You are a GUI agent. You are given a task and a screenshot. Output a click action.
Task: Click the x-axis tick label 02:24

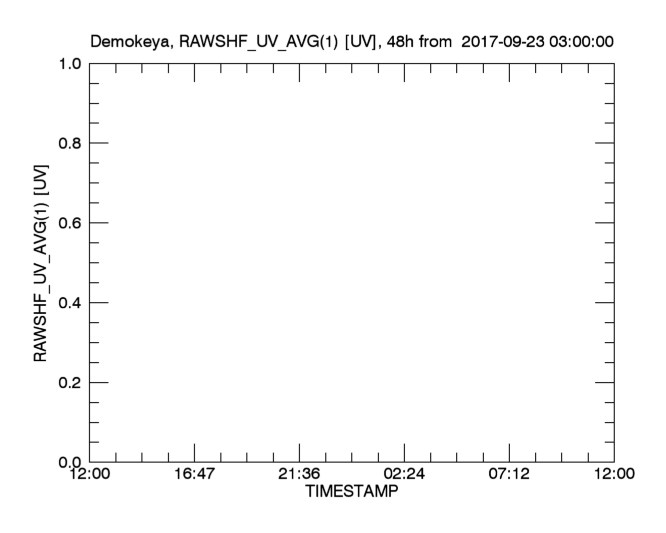click(405, 476)
